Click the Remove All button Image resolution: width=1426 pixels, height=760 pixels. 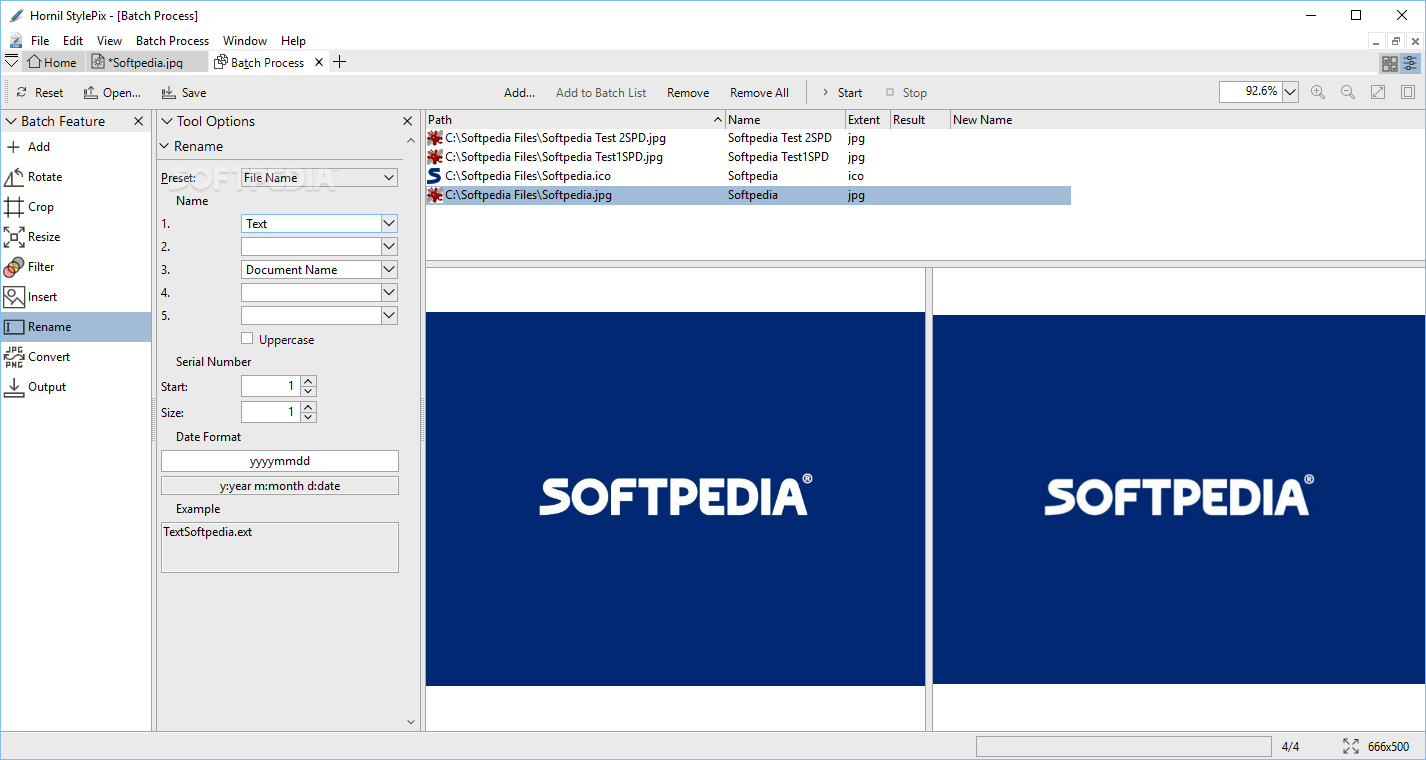click(759, 93)
